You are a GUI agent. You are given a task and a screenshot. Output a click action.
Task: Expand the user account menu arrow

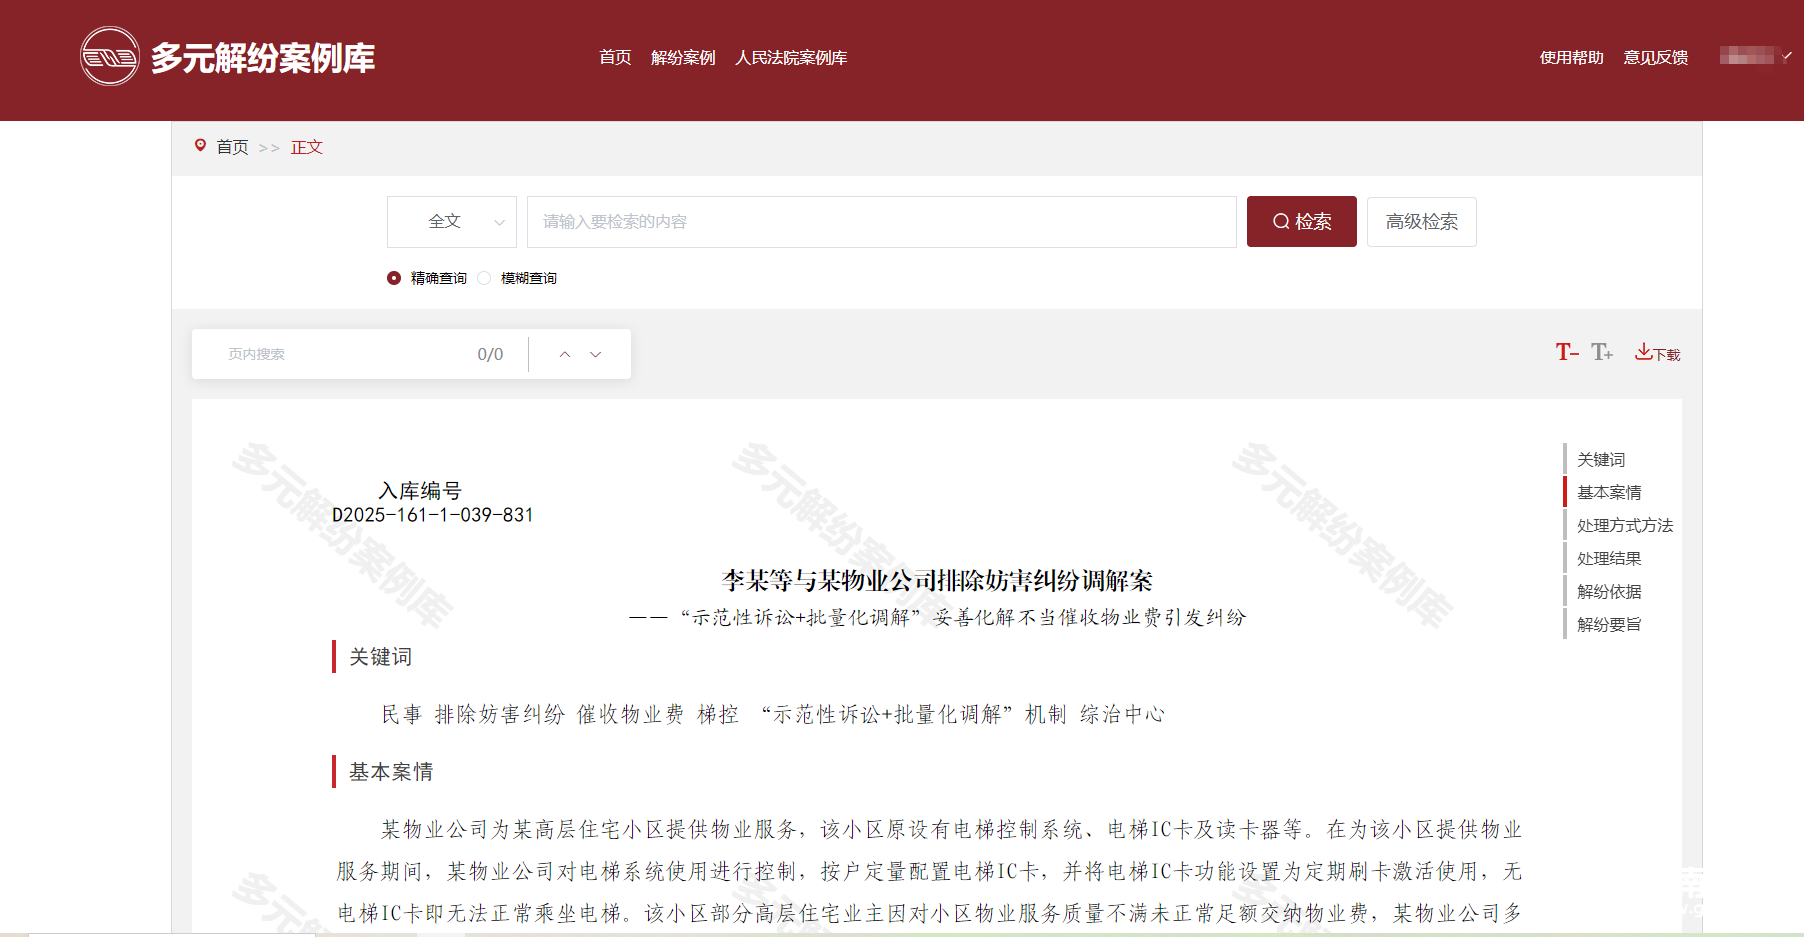point(1787,56)
